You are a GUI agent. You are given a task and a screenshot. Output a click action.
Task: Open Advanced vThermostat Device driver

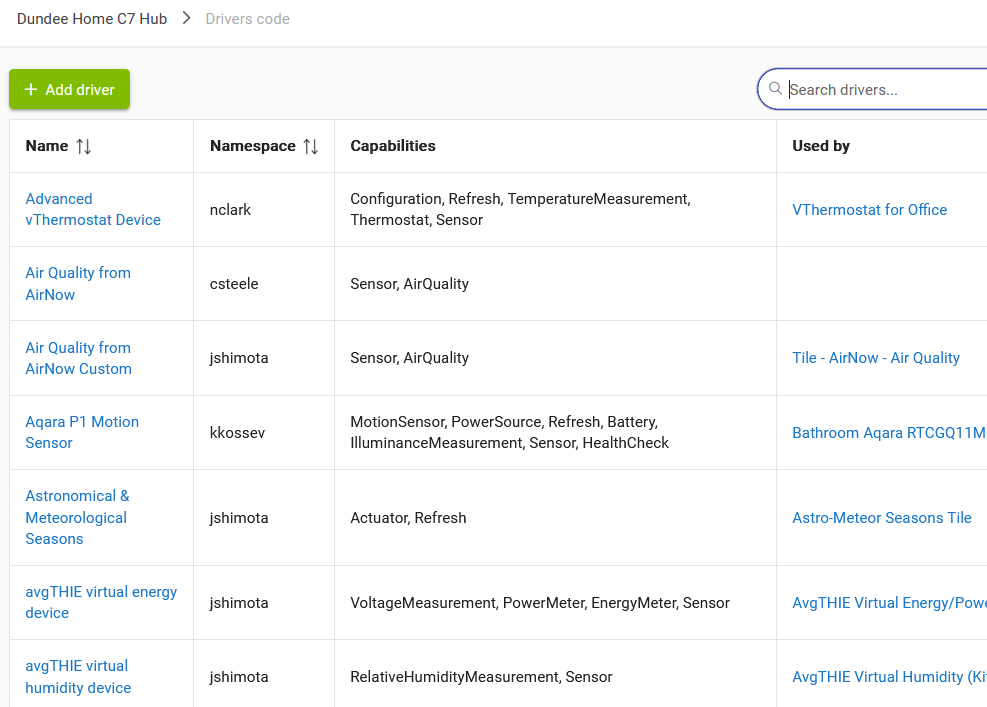[x=93, y=209]
